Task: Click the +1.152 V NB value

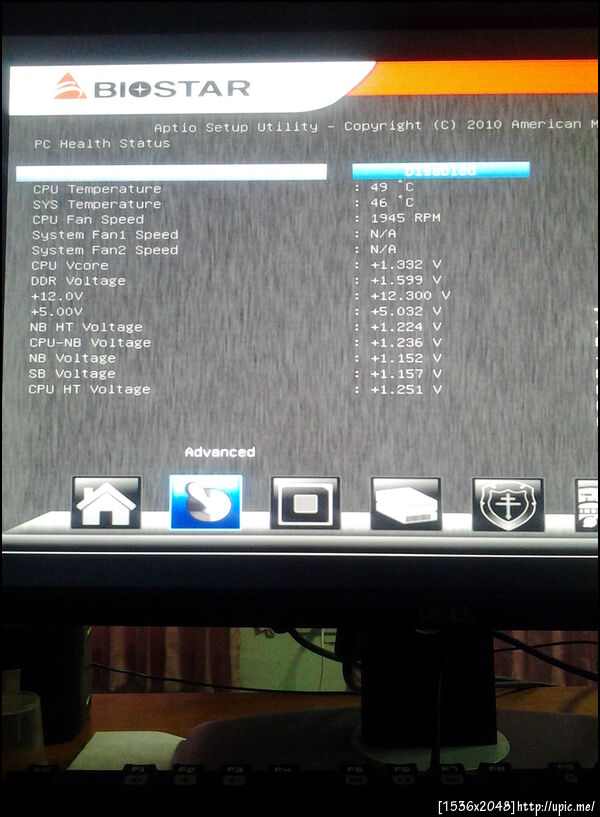Action: pyautogui.click(x=406, y=358)
